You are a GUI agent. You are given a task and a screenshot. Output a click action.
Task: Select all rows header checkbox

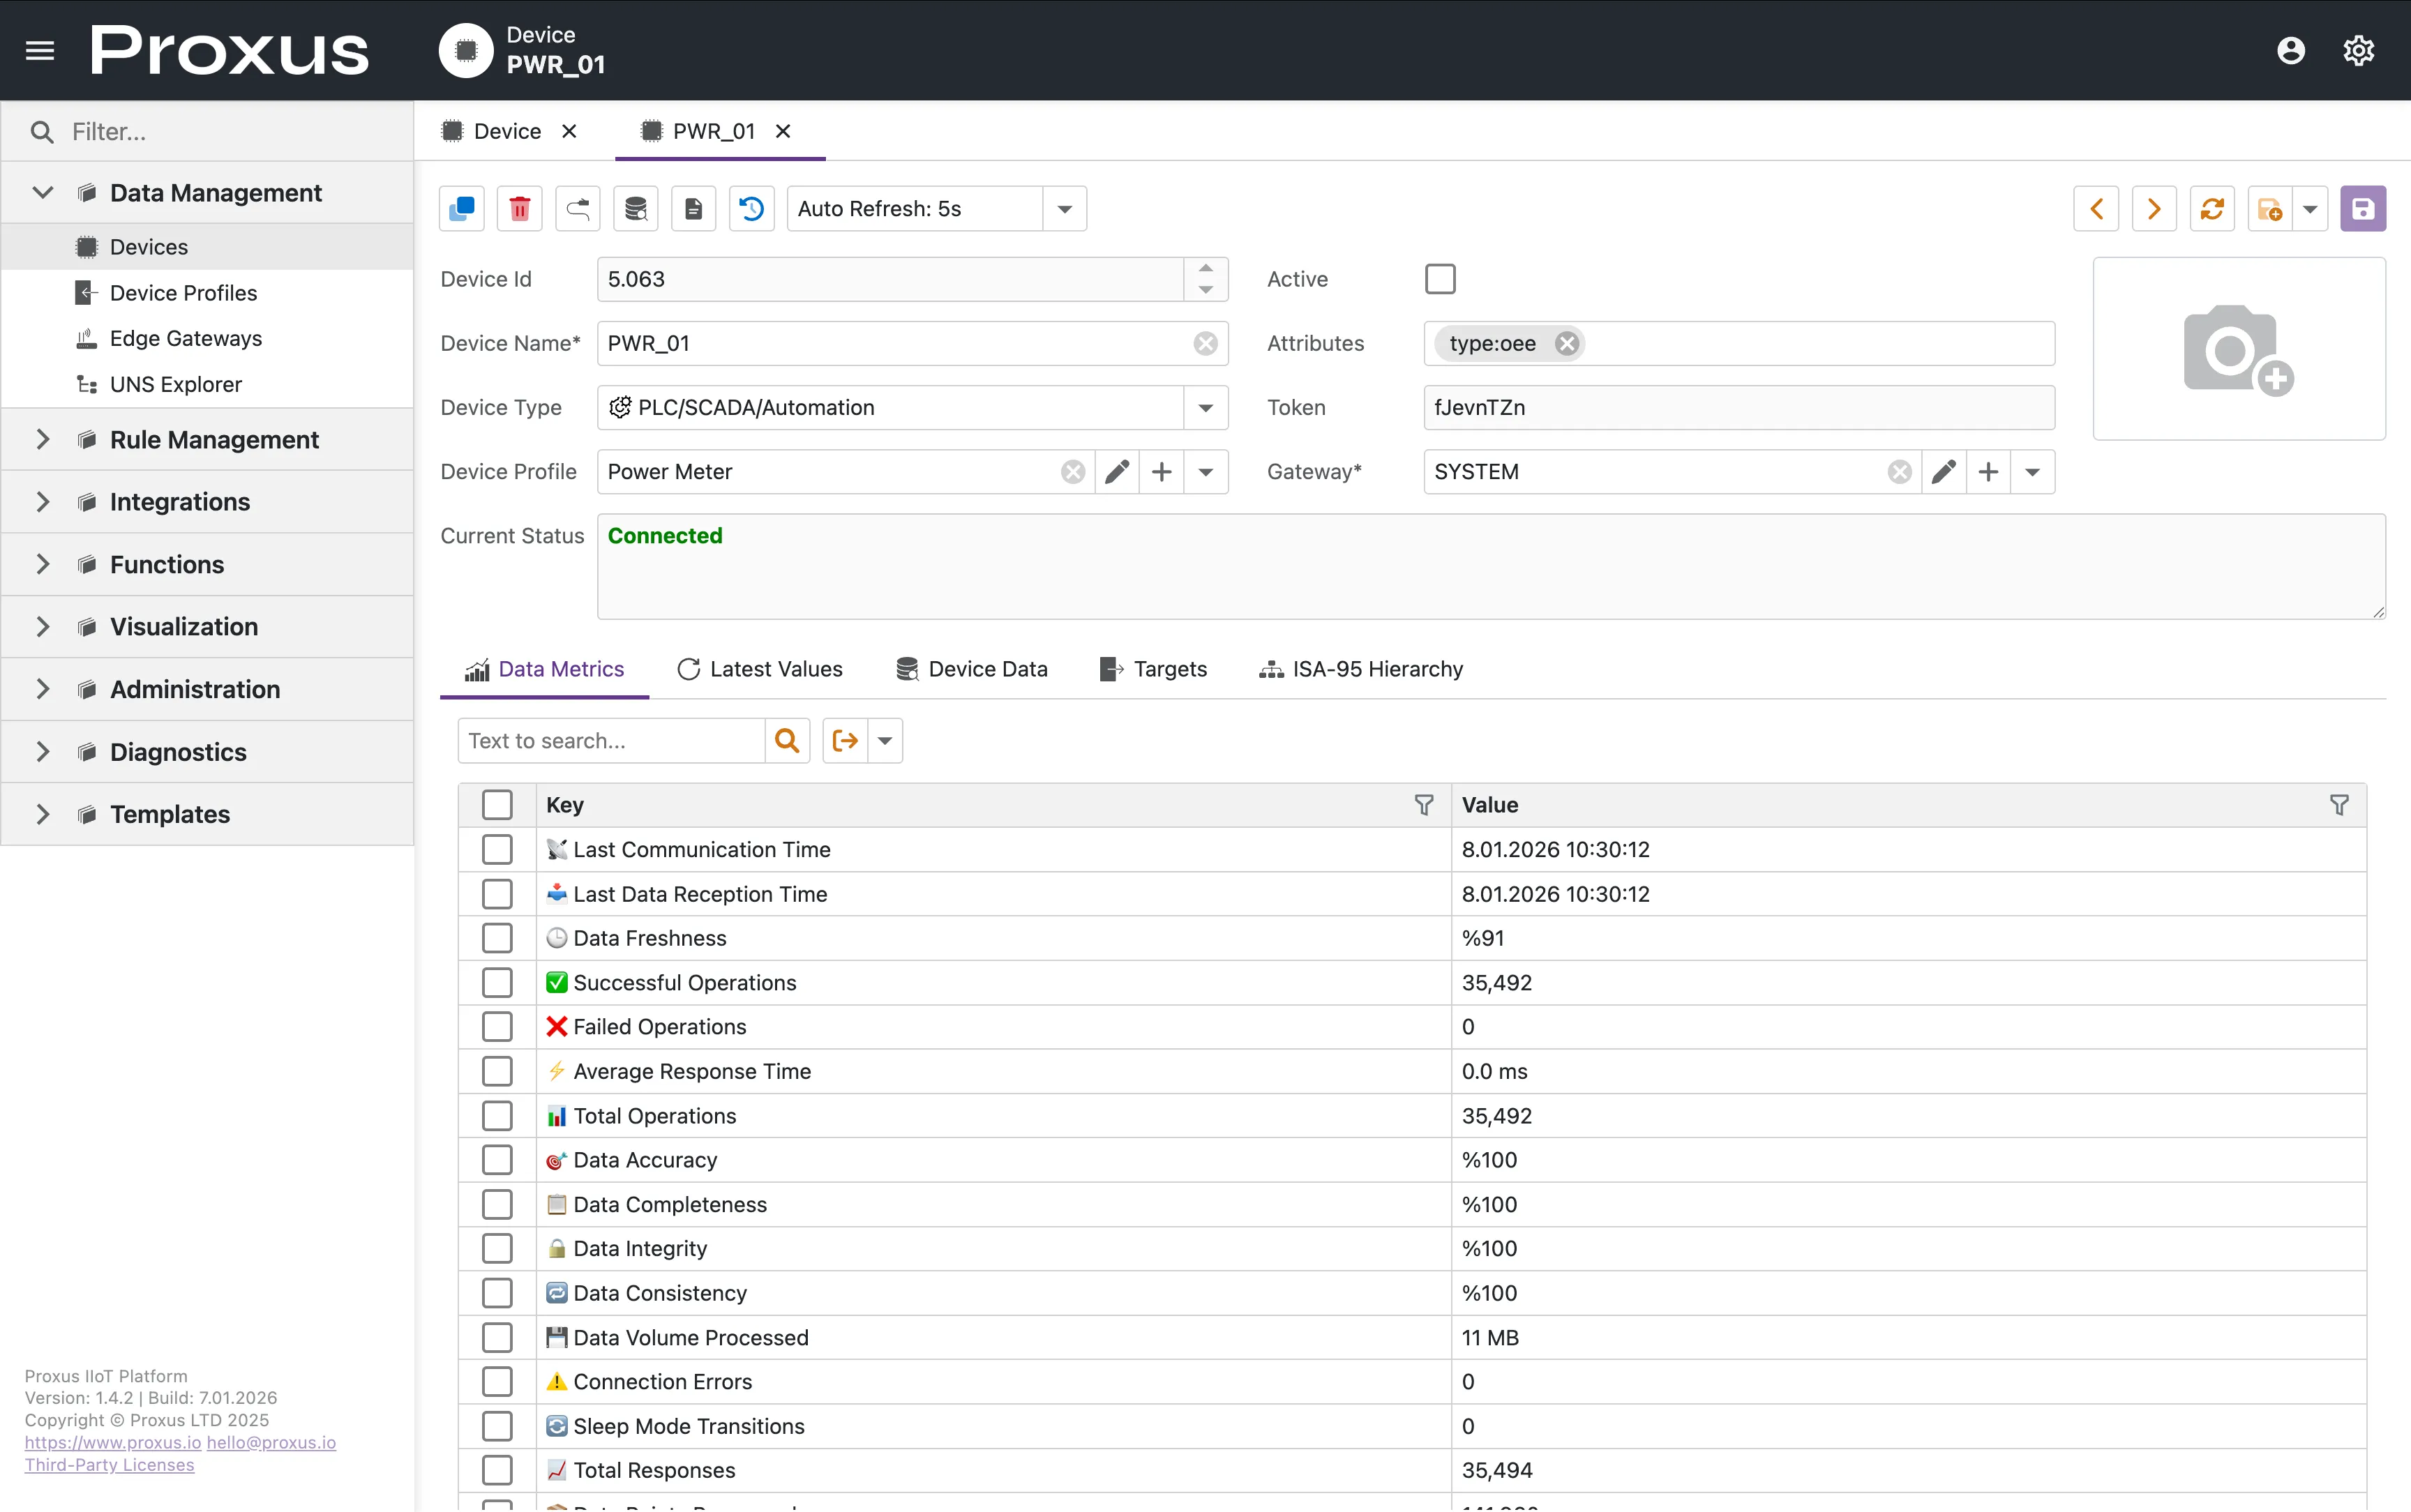(497, 805)
